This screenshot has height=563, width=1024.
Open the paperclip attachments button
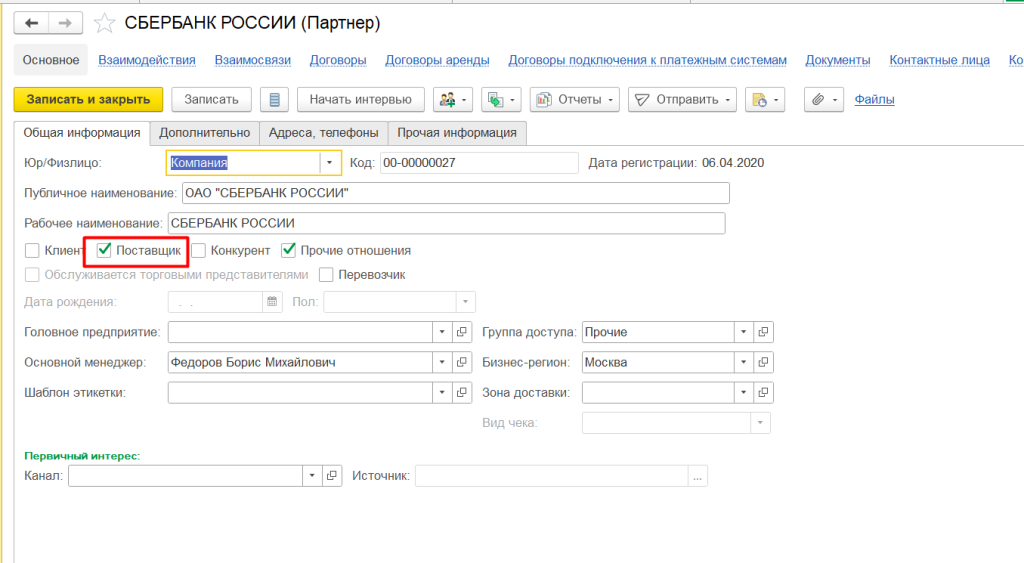tap(823, 99)
